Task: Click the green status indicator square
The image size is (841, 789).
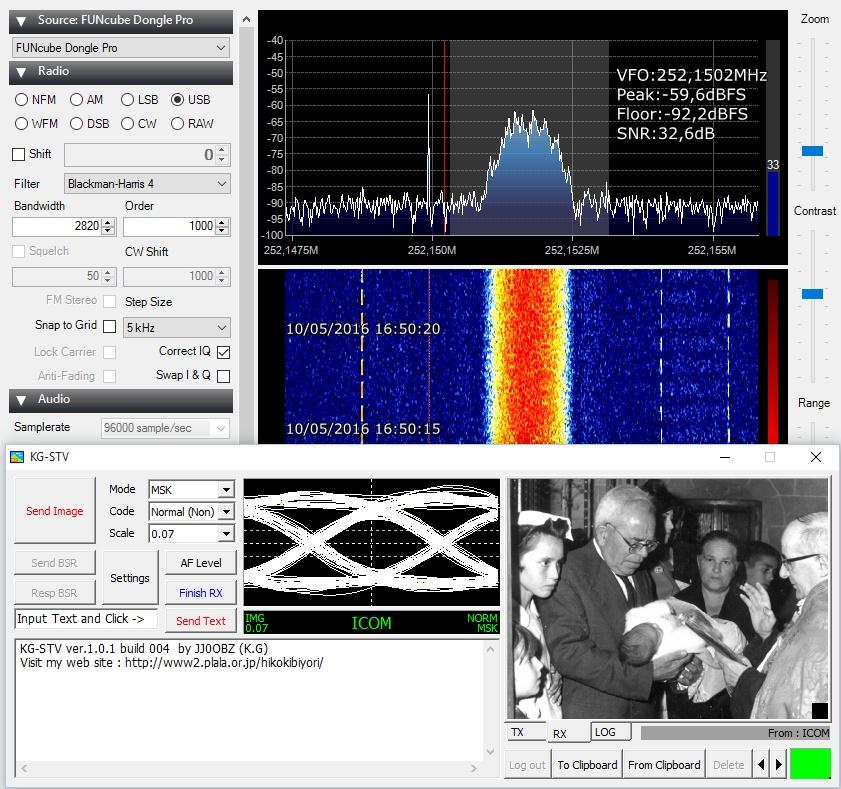Action: pos(810,764)
